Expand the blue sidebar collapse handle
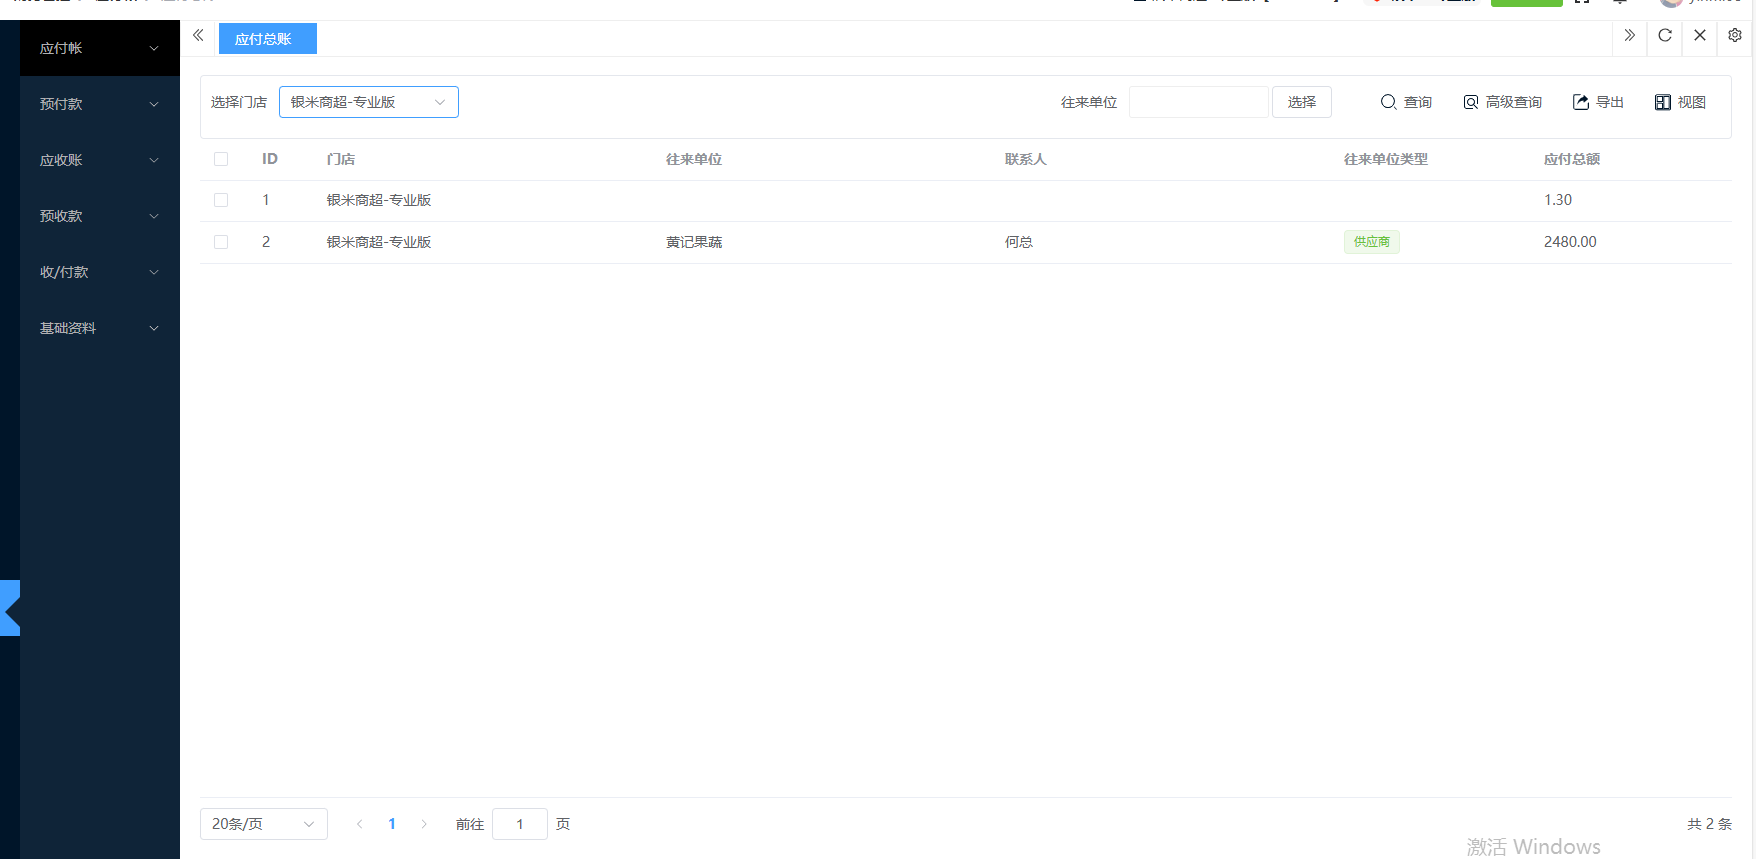Viewport: 1756px width, 859px height. (10, 608)
